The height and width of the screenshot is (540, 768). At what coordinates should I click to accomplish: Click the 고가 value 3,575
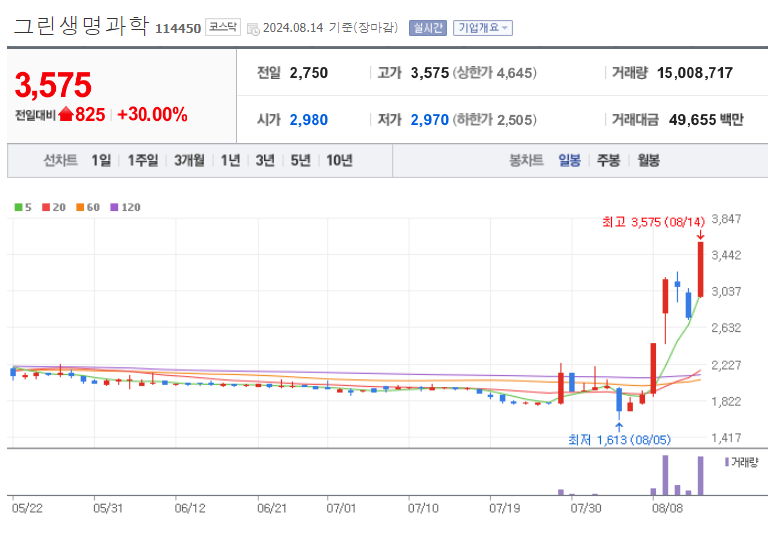click(x=430, y=73)
